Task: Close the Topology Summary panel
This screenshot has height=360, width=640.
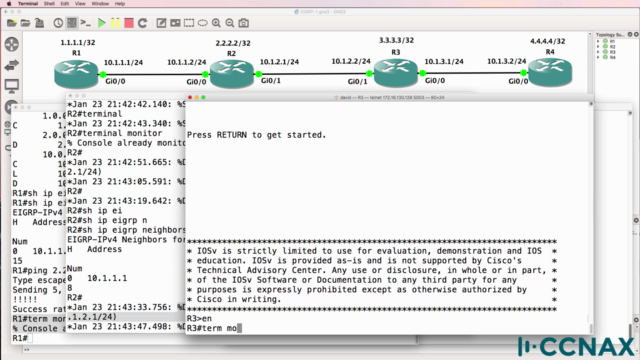Action: click(x=636, y=35)
